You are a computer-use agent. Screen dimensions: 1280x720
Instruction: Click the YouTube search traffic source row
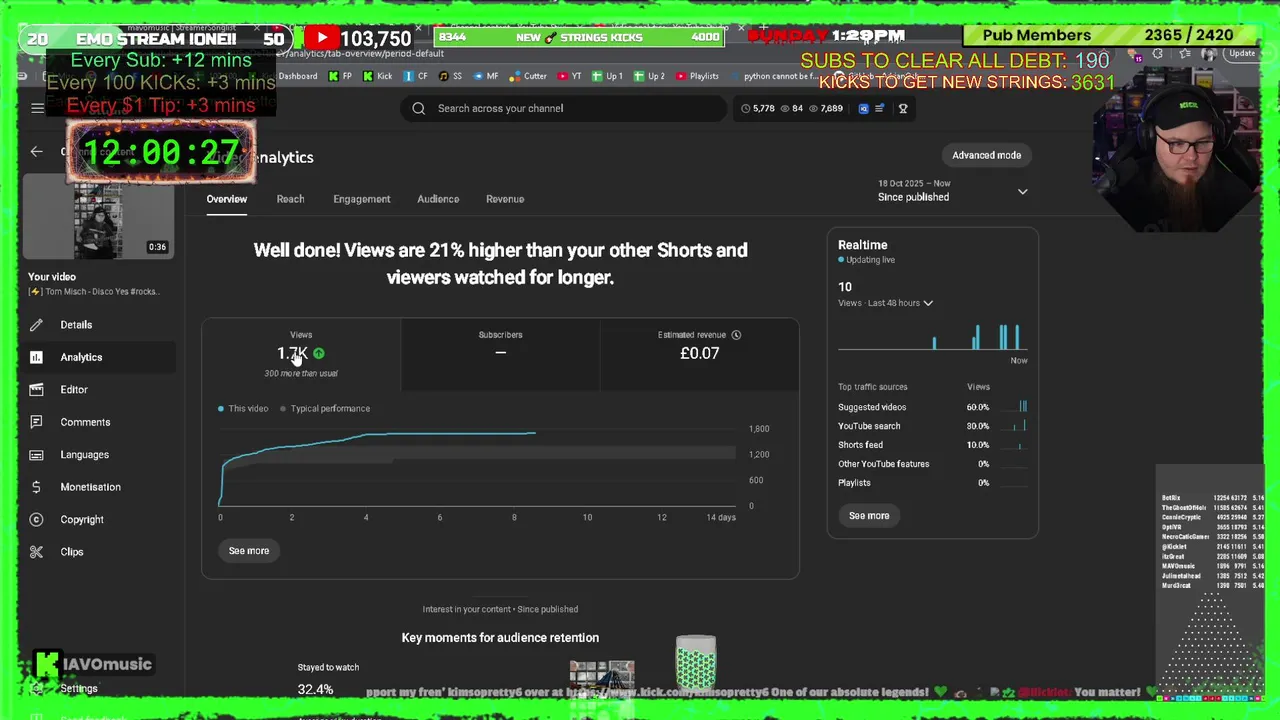click(x=932, y=426)
